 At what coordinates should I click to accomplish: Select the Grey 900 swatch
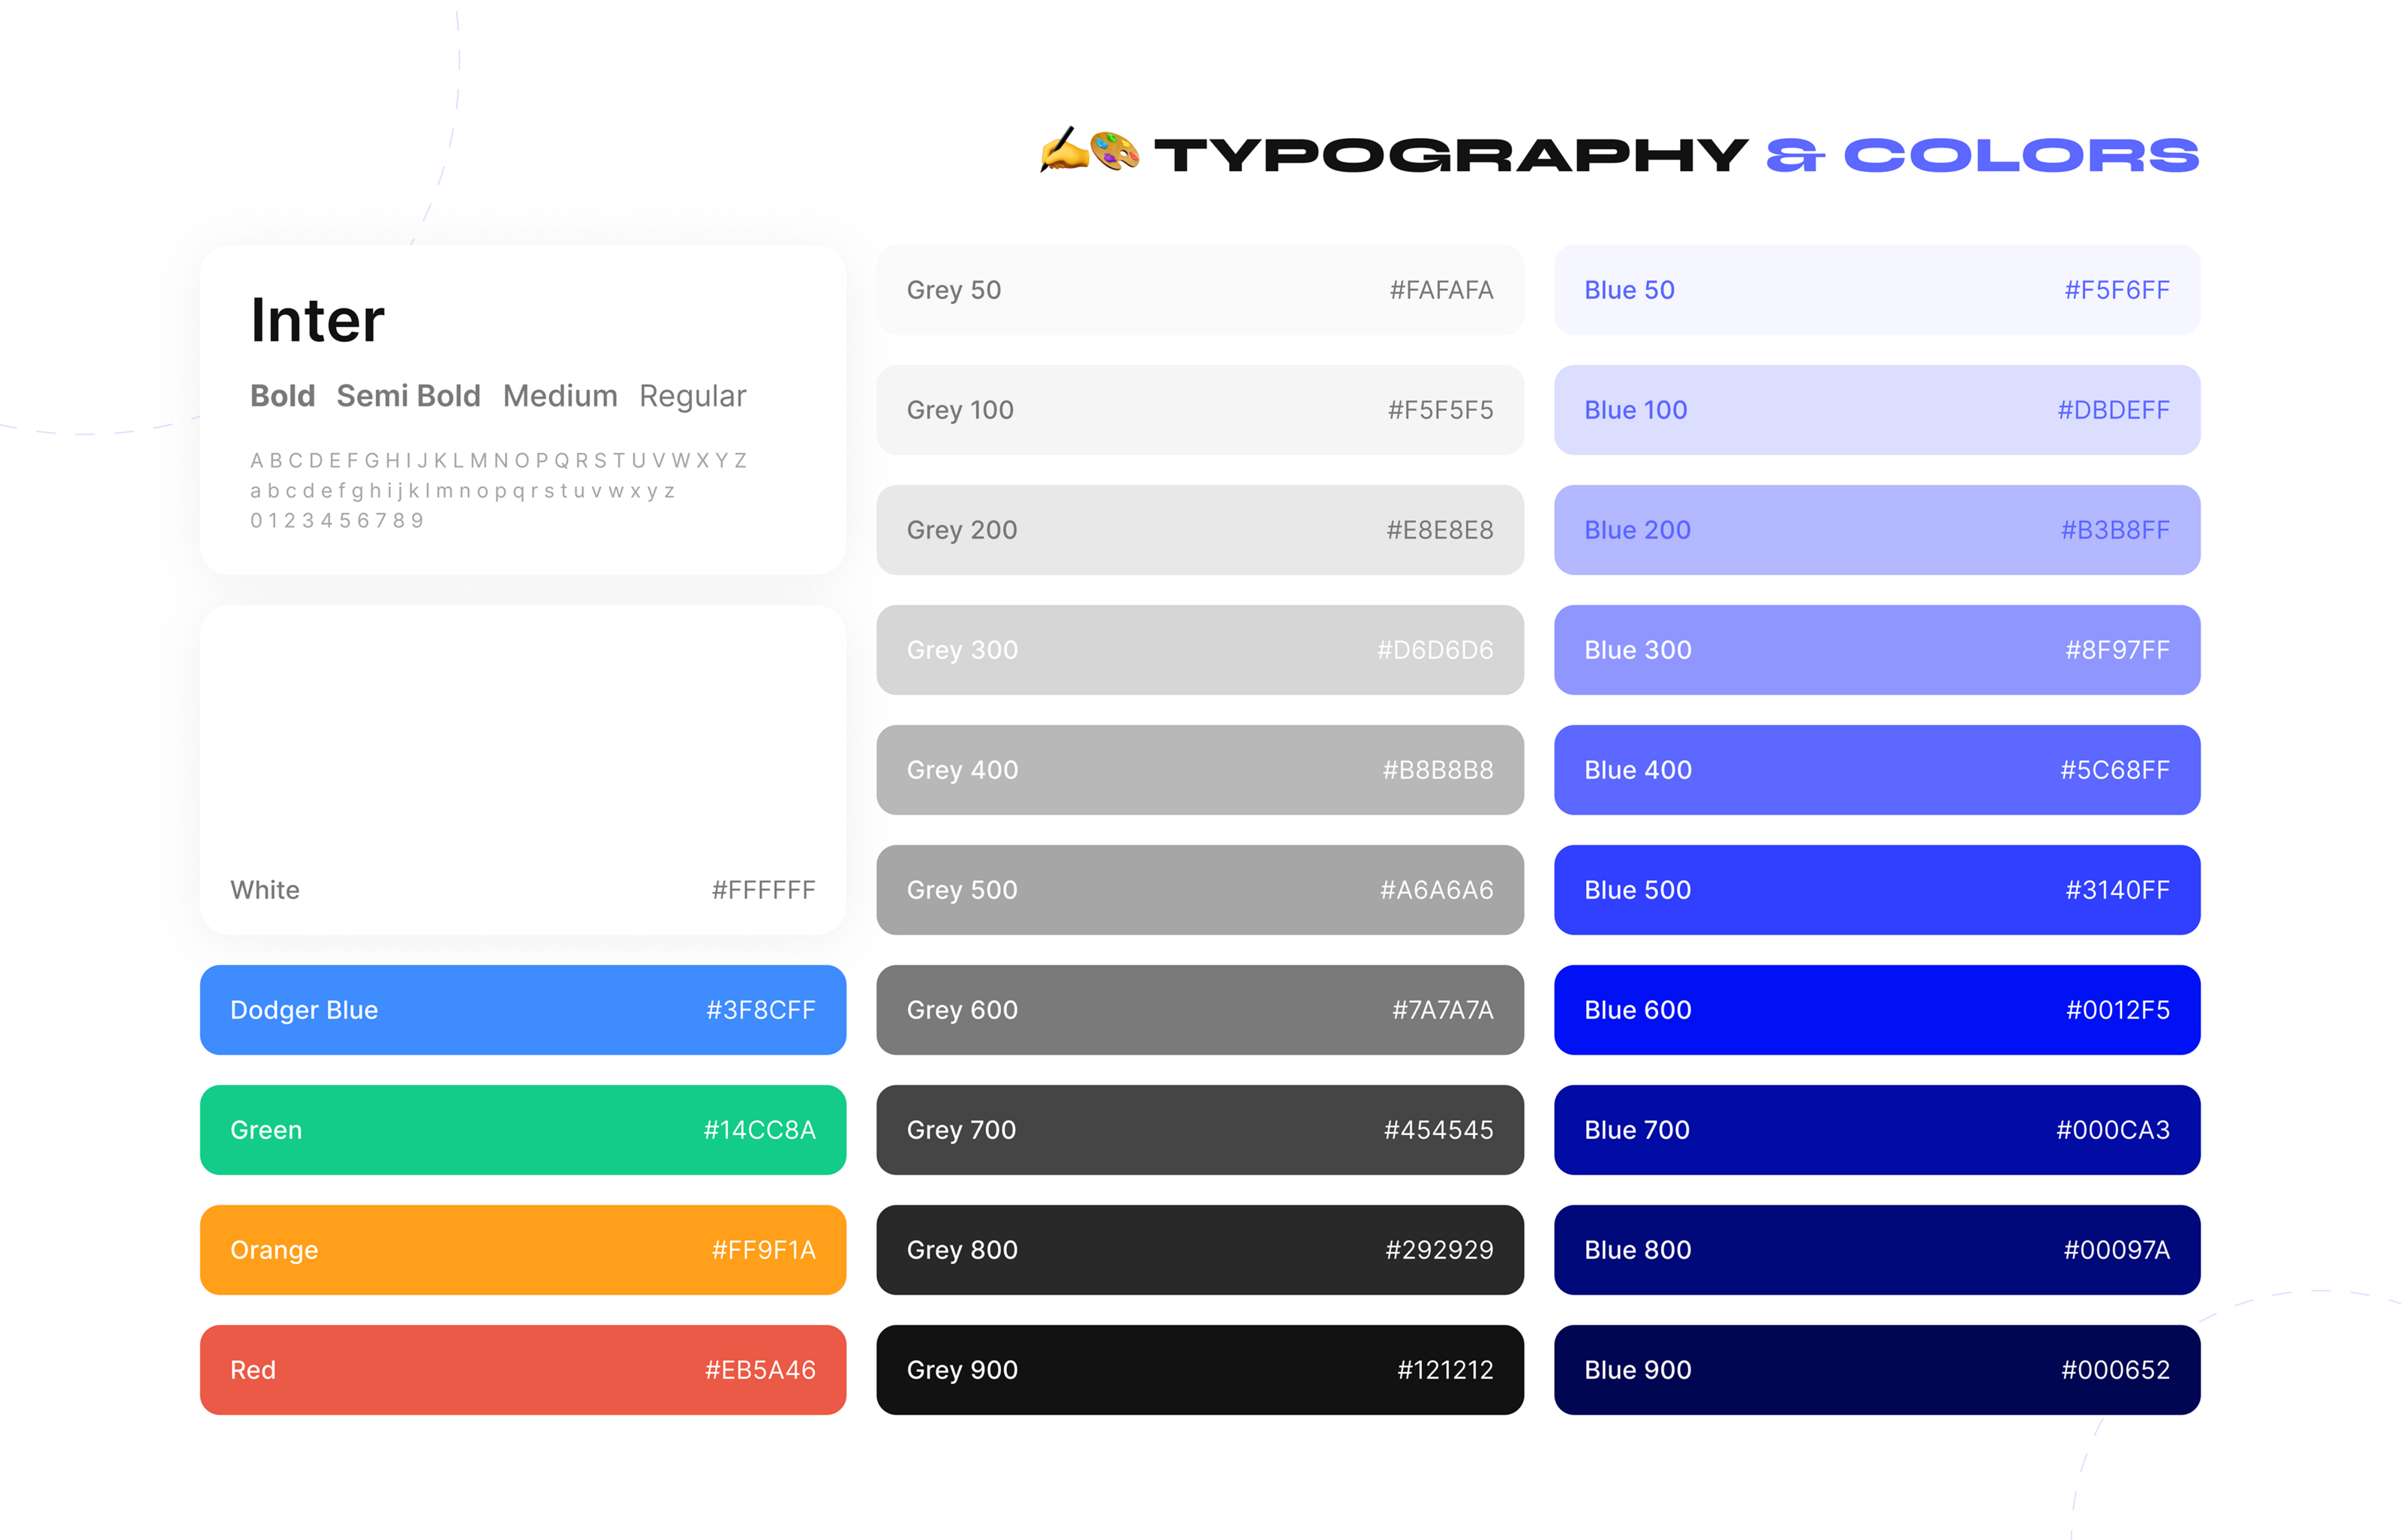(x=1200, y=1370)
